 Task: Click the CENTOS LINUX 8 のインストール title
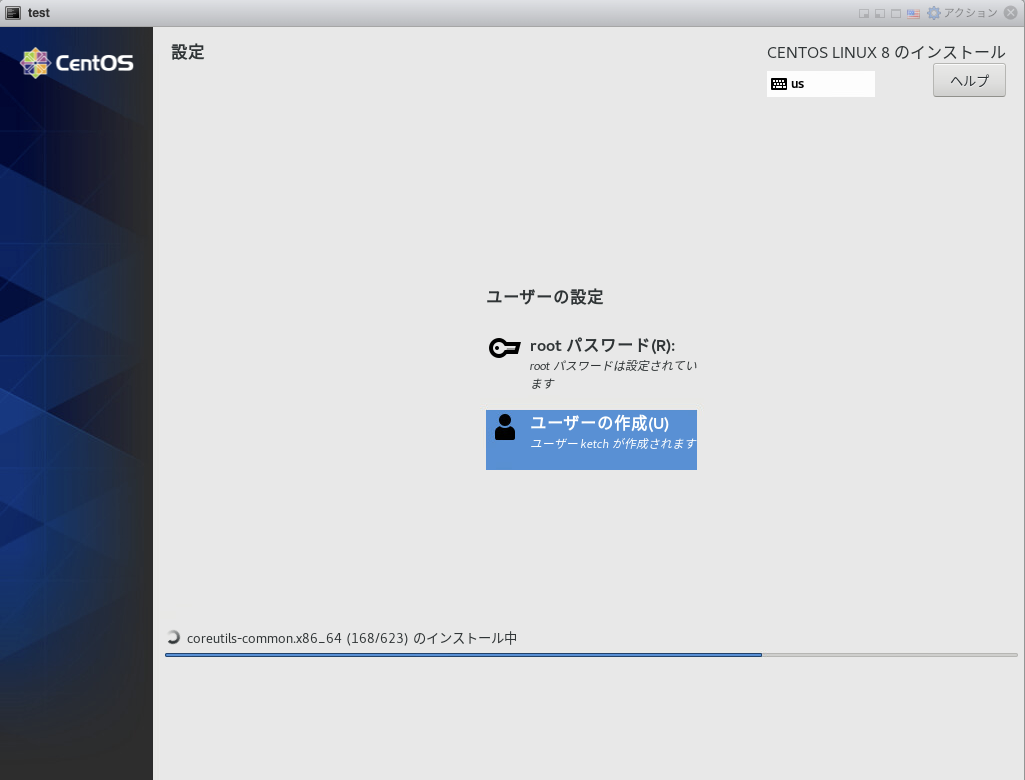coord(886,52)
